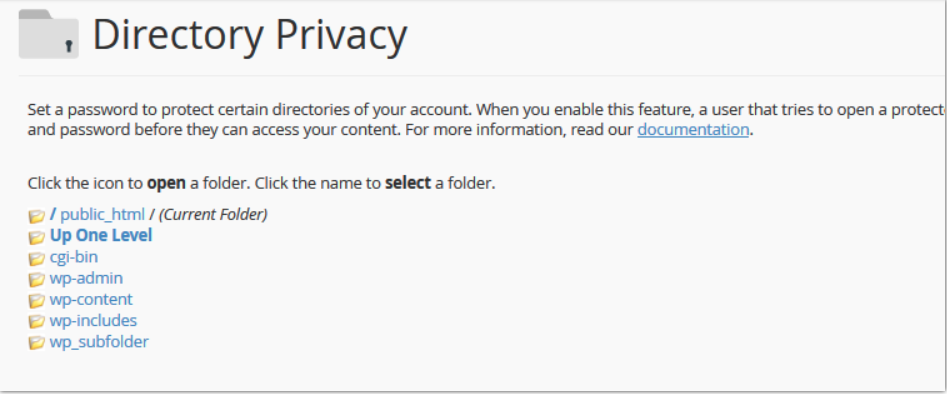Pick the wp_subfolder directory name
This screenshot has width=947, height=394.
coord(99,341)
